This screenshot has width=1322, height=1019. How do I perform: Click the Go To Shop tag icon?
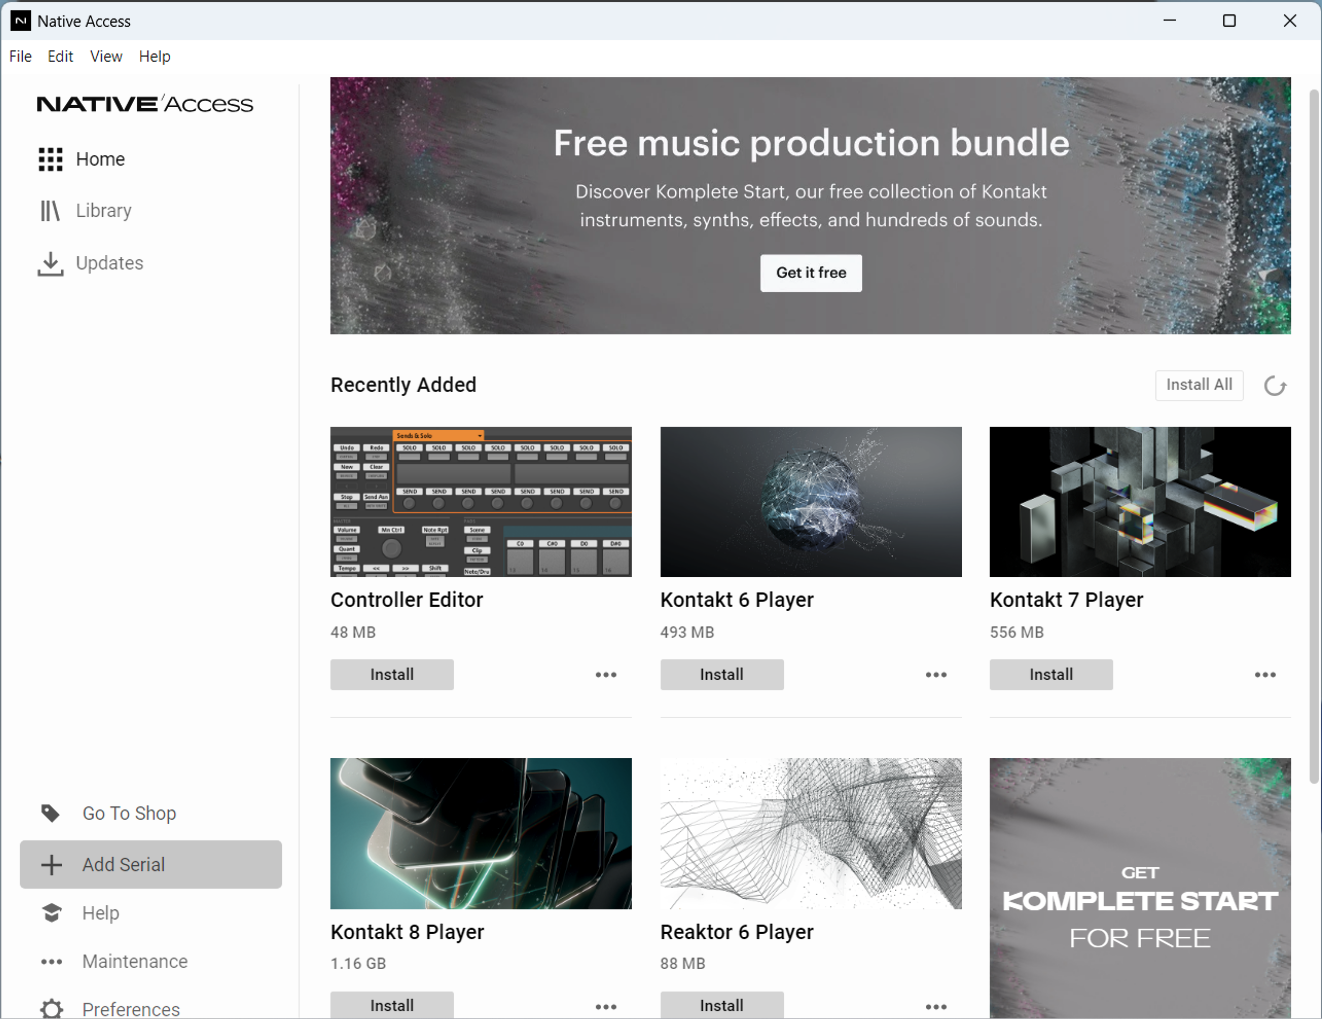[x=51, y=813]
